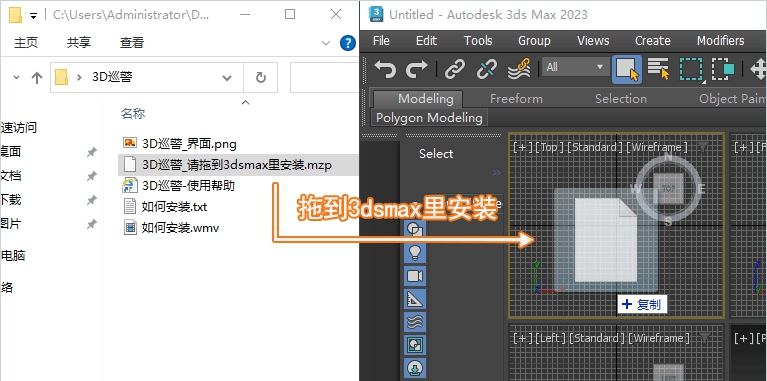Image resolution: width=767 pixels, height=381 pixels.
Task: Open the Group menu
Action: click(534, 41)
